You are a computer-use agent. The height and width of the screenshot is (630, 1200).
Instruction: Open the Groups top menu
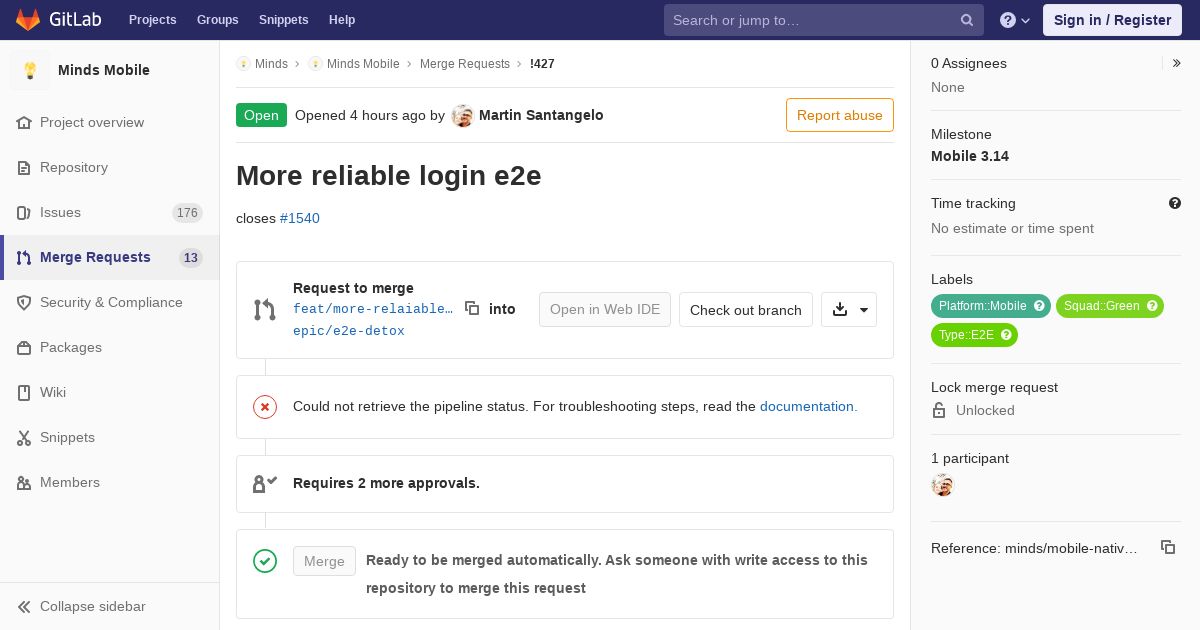(217, 20)
